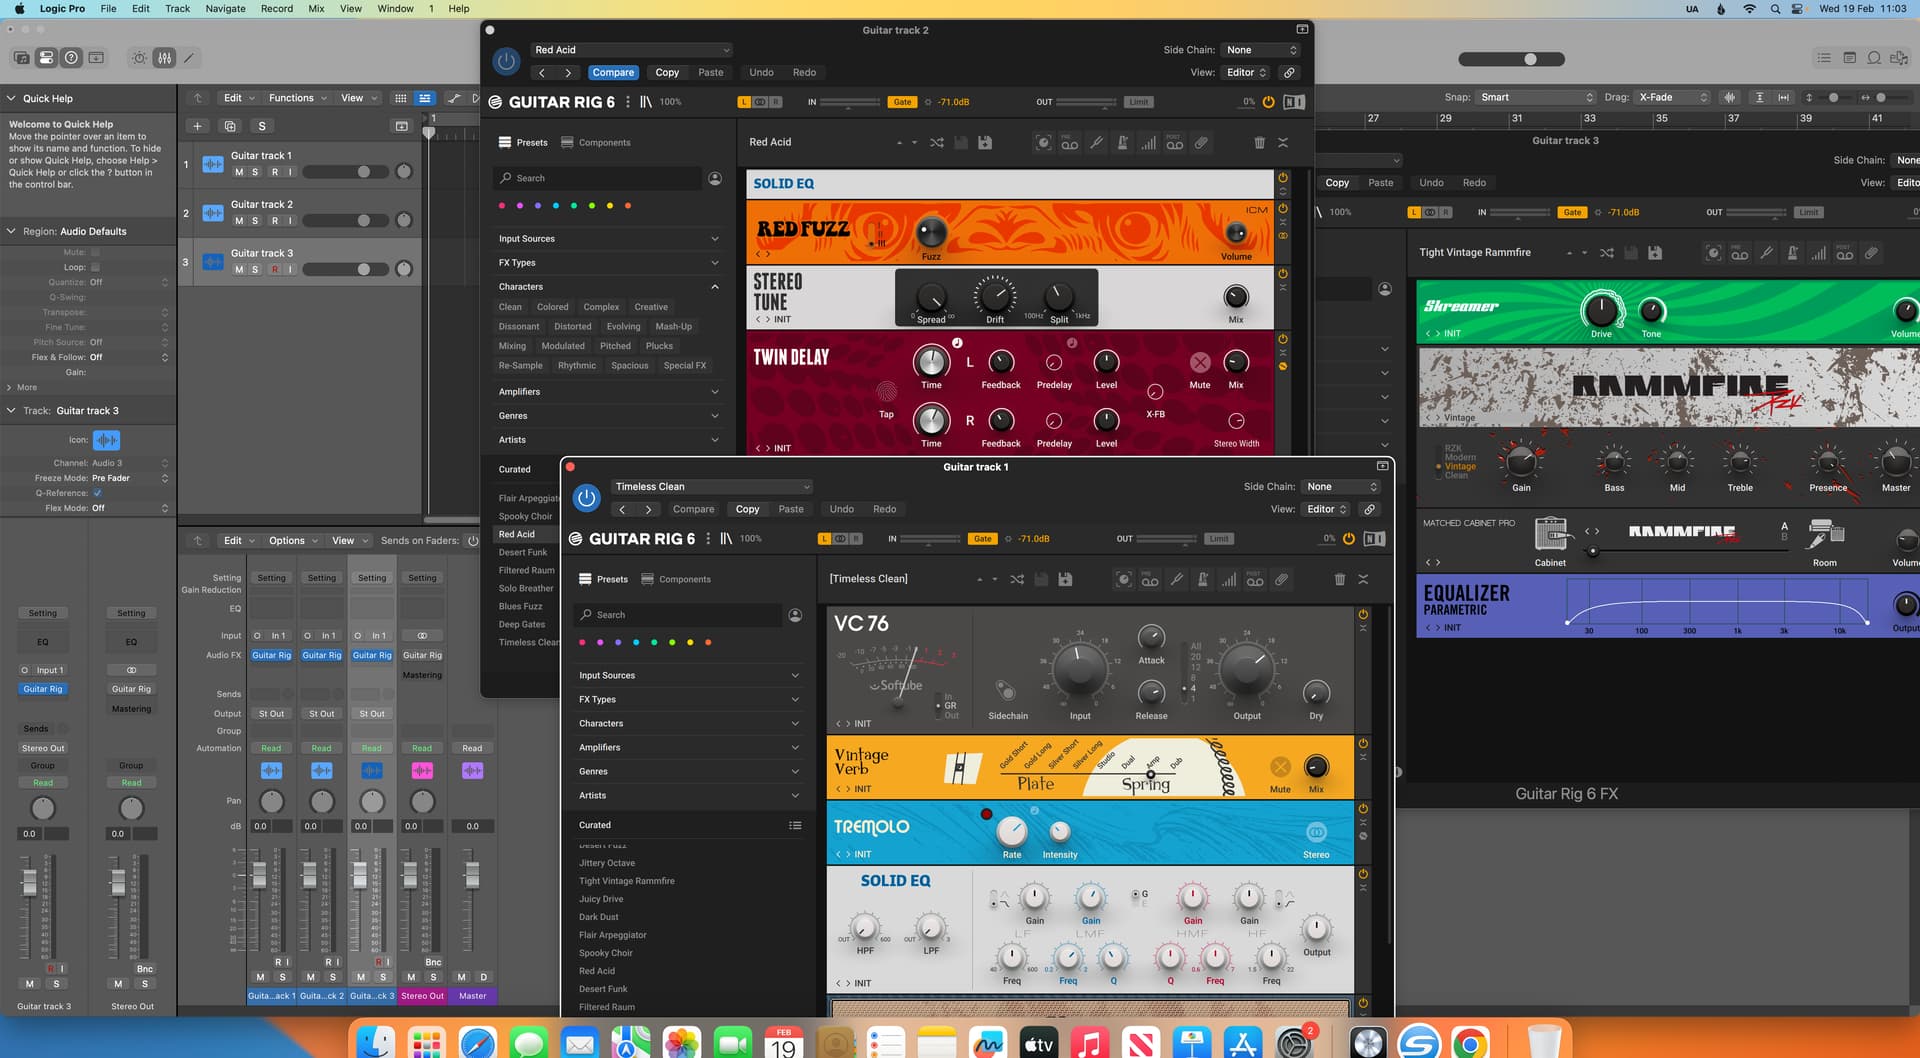Image resolution: width=1920 pixels, height=1058 pixels.
Task: Click Undo button in Guitar track 3 window
Action: (x=1431, y=183)
